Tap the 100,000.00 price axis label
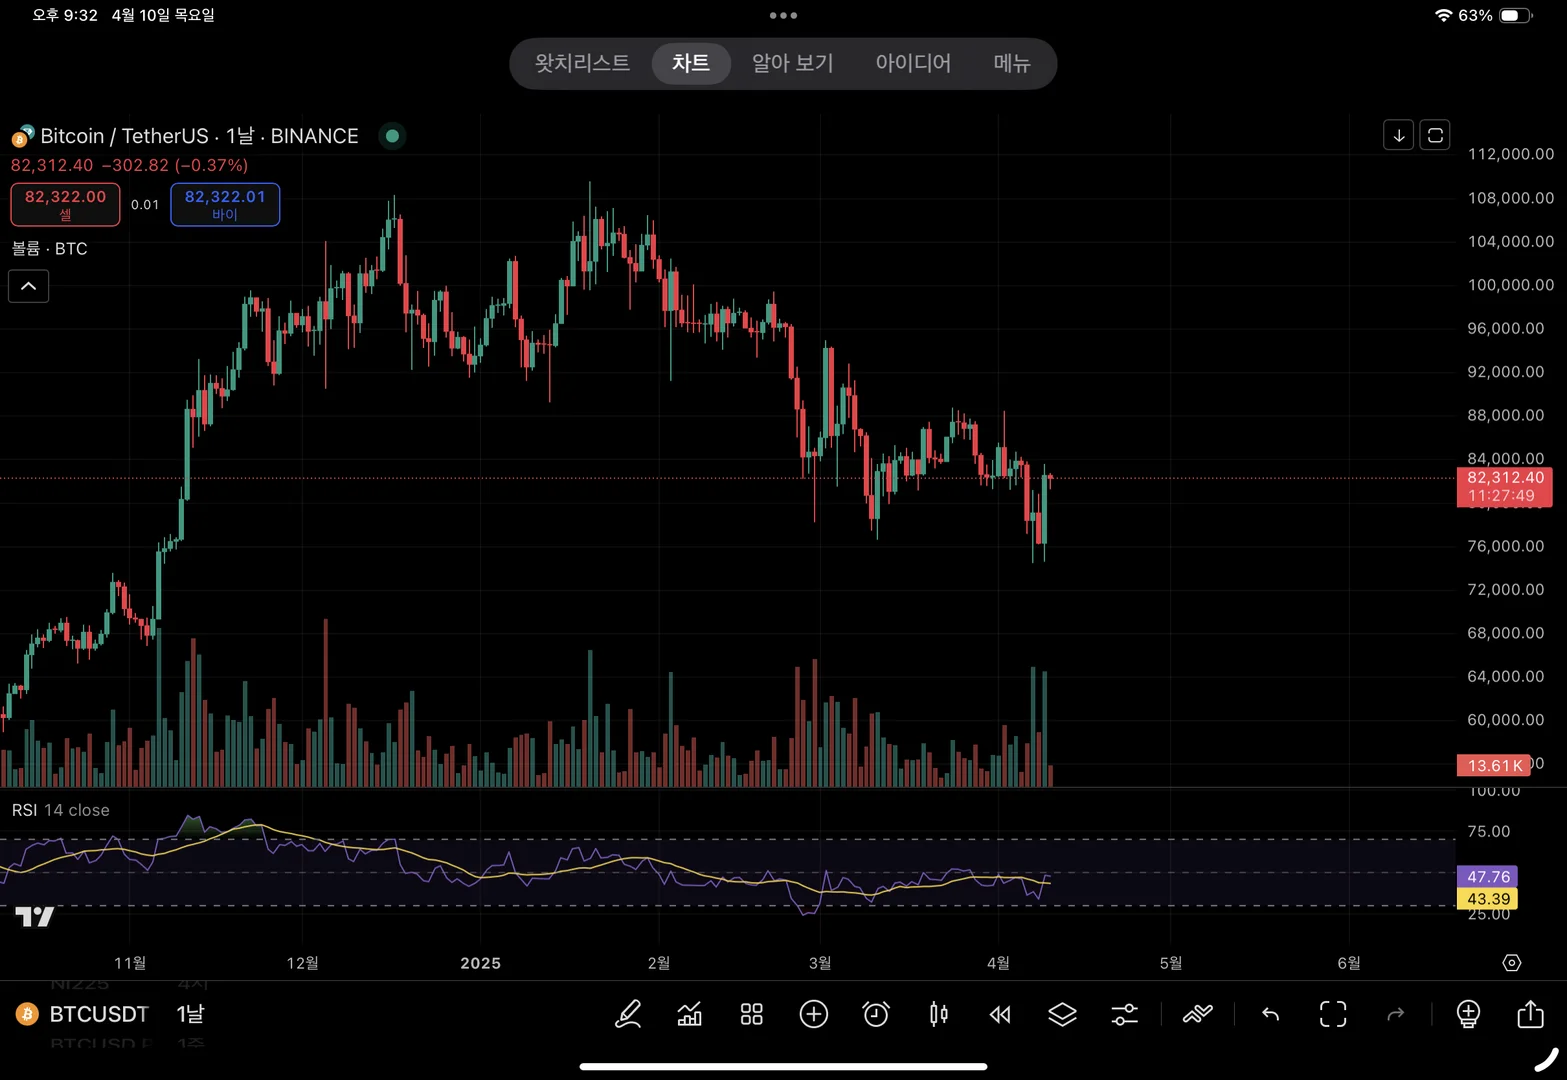The height and width of the screenshot is (1080, 1567). point(1511,285)
